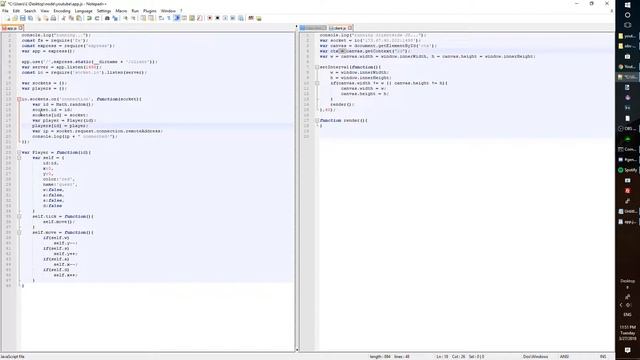Undo the last edit via toolbar
This screenshot has width=640, height=360.
(x=89, y=18)
